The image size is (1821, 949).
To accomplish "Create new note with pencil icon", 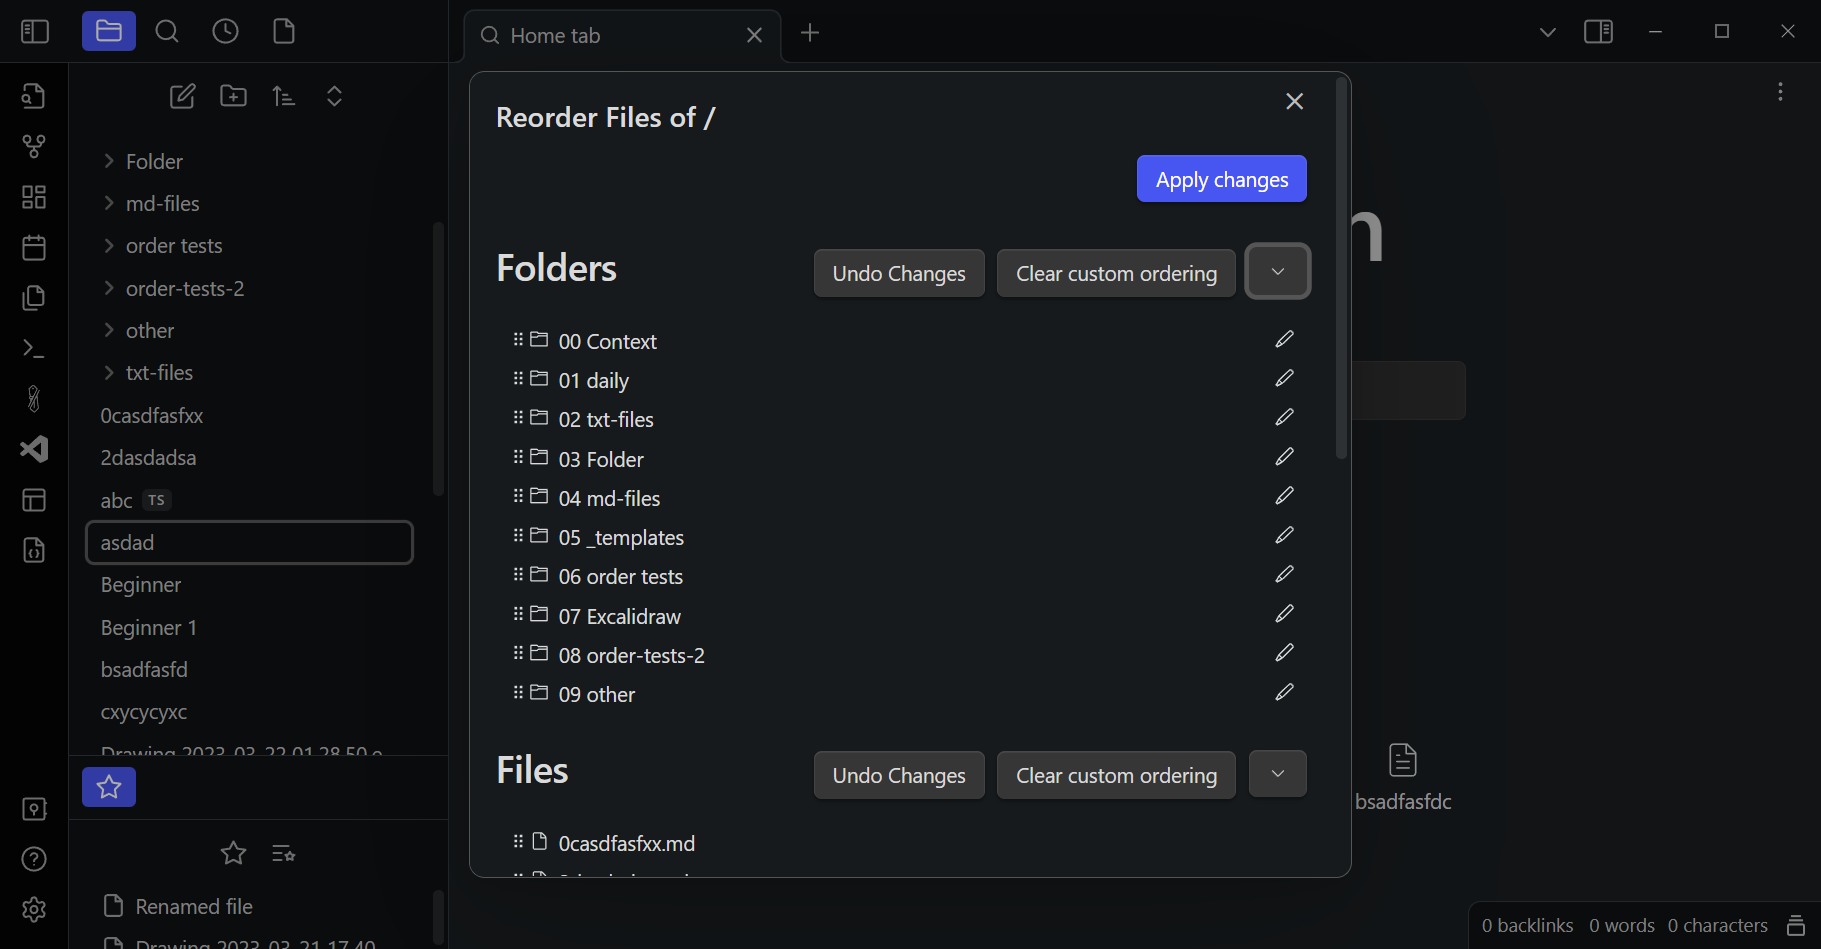I will coord(182,96).
